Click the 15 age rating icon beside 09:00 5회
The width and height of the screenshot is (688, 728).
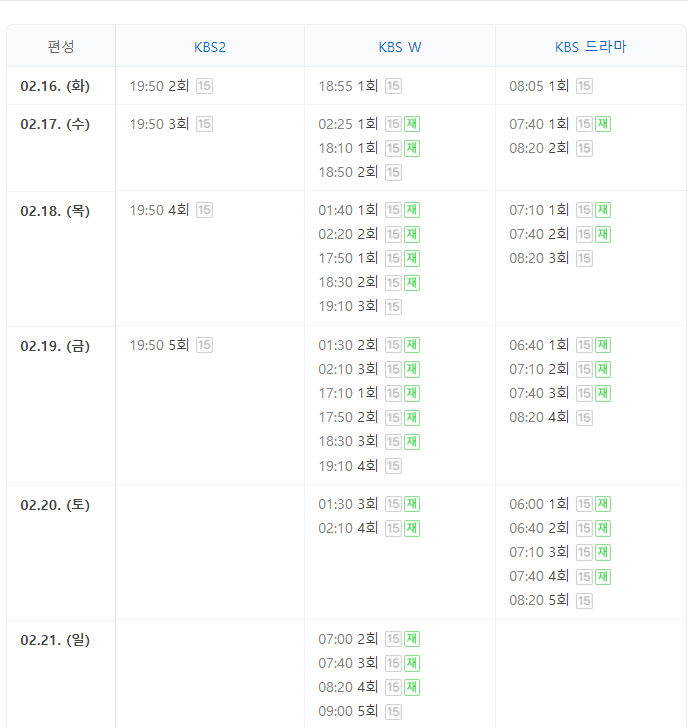pos(393,711)
